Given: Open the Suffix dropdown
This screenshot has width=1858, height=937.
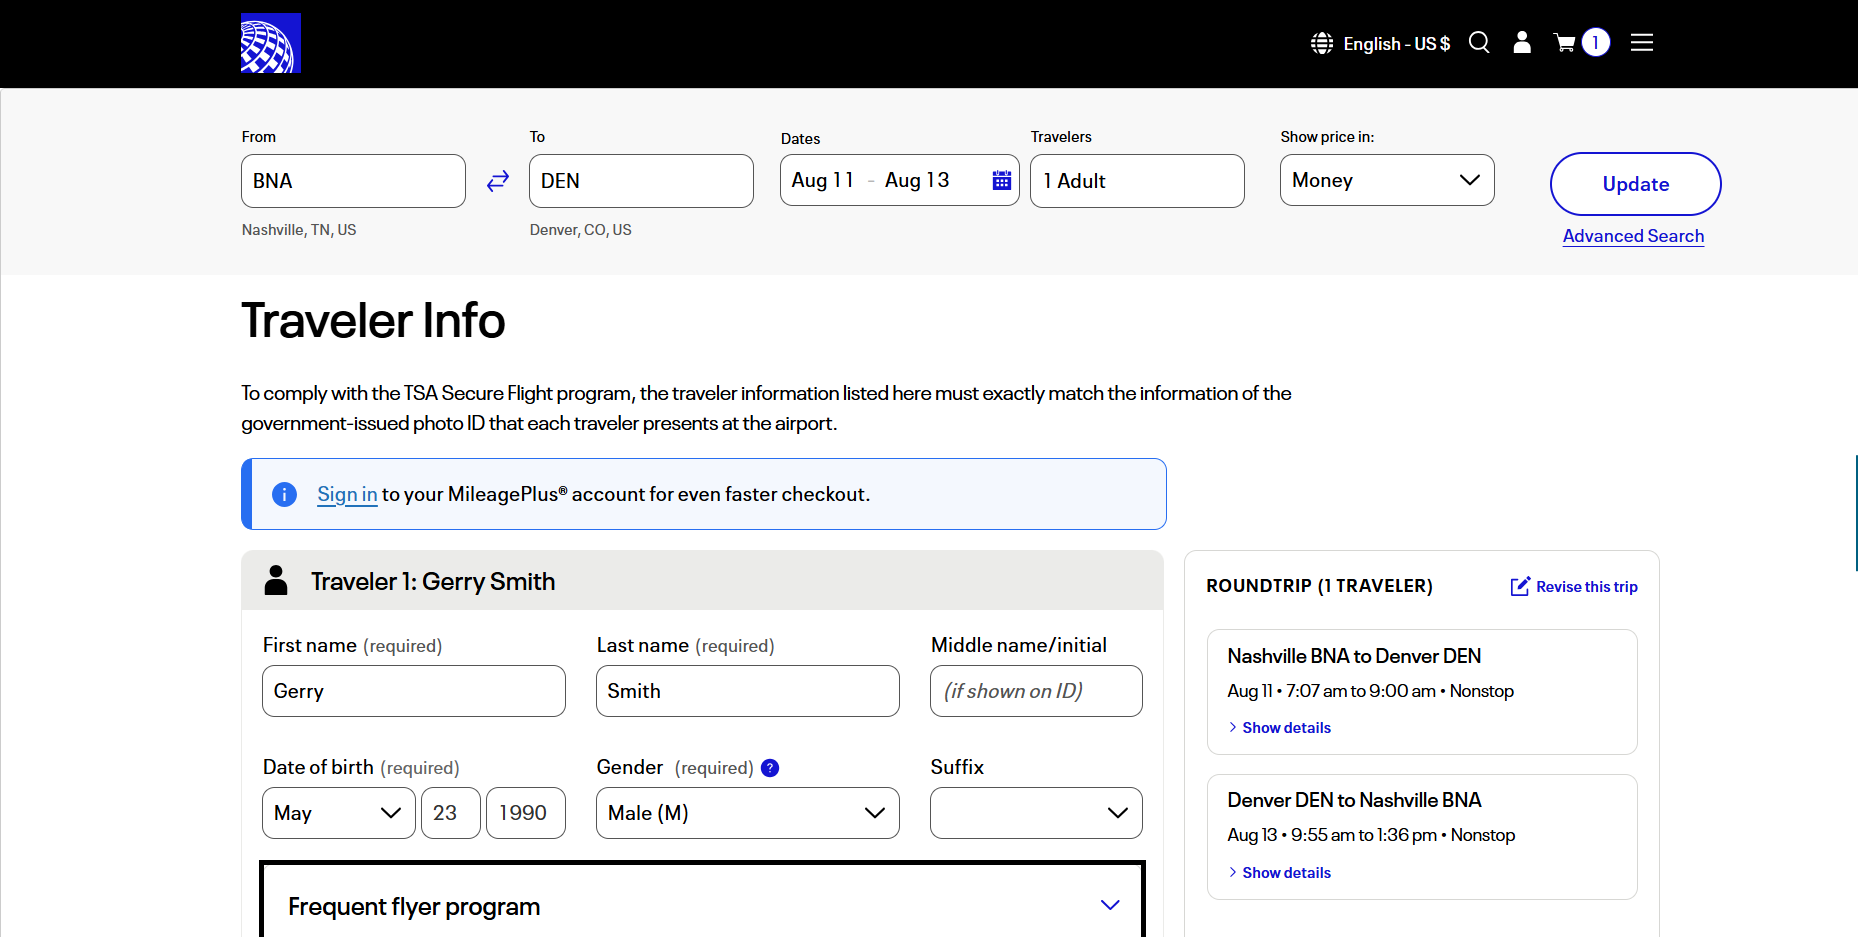Looking at the screenshot, I should point(1036,813).
